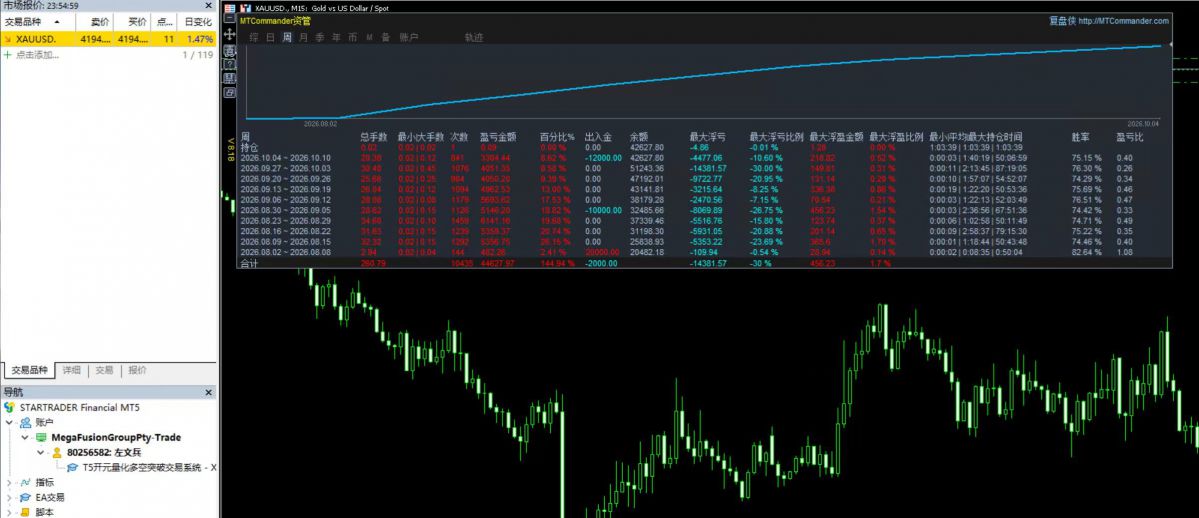Open the http://MTCommander.com link
The image size is (1199, 518).
point(1123,21)
